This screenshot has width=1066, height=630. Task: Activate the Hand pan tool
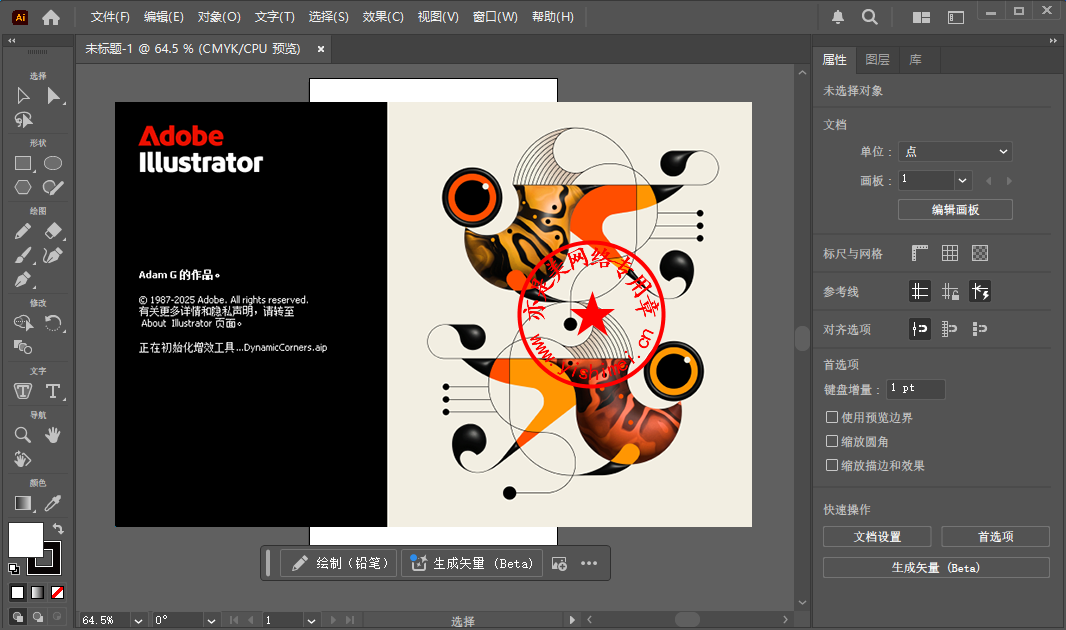(53, 435)
